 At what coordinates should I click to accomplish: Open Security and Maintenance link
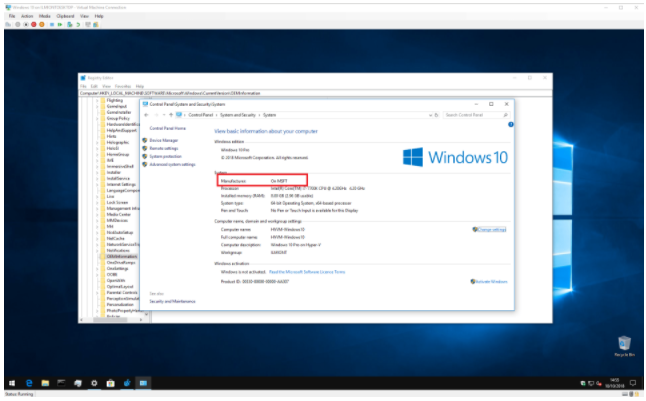(172, 301)
